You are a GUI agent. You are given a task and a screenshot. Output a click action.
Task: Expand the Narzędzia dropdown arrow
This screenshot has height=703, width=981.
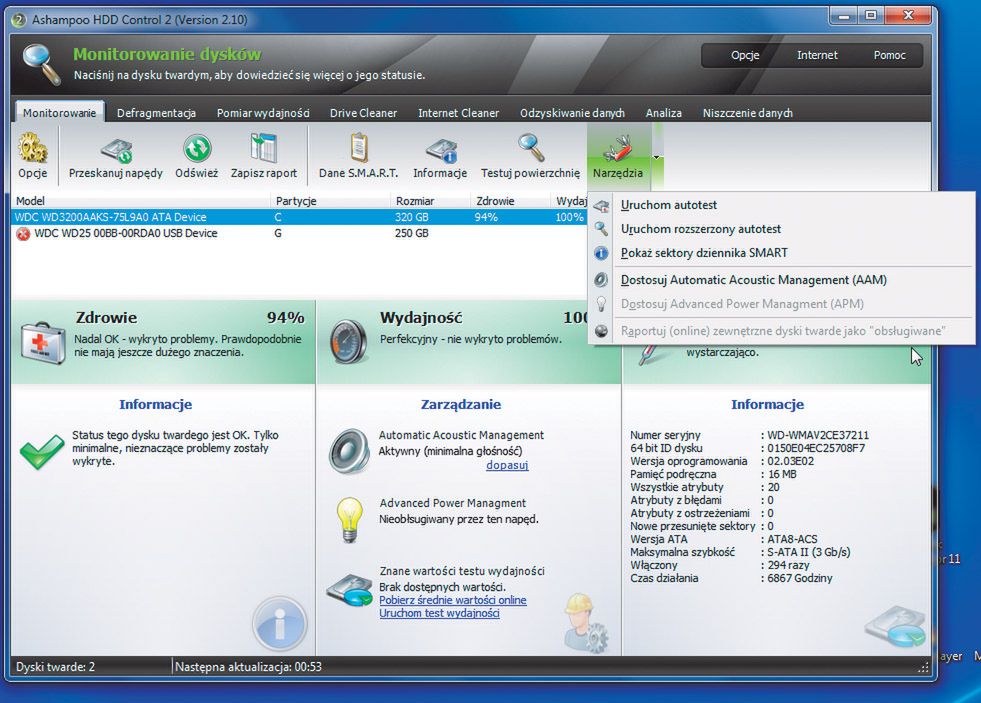coord(657,156)
